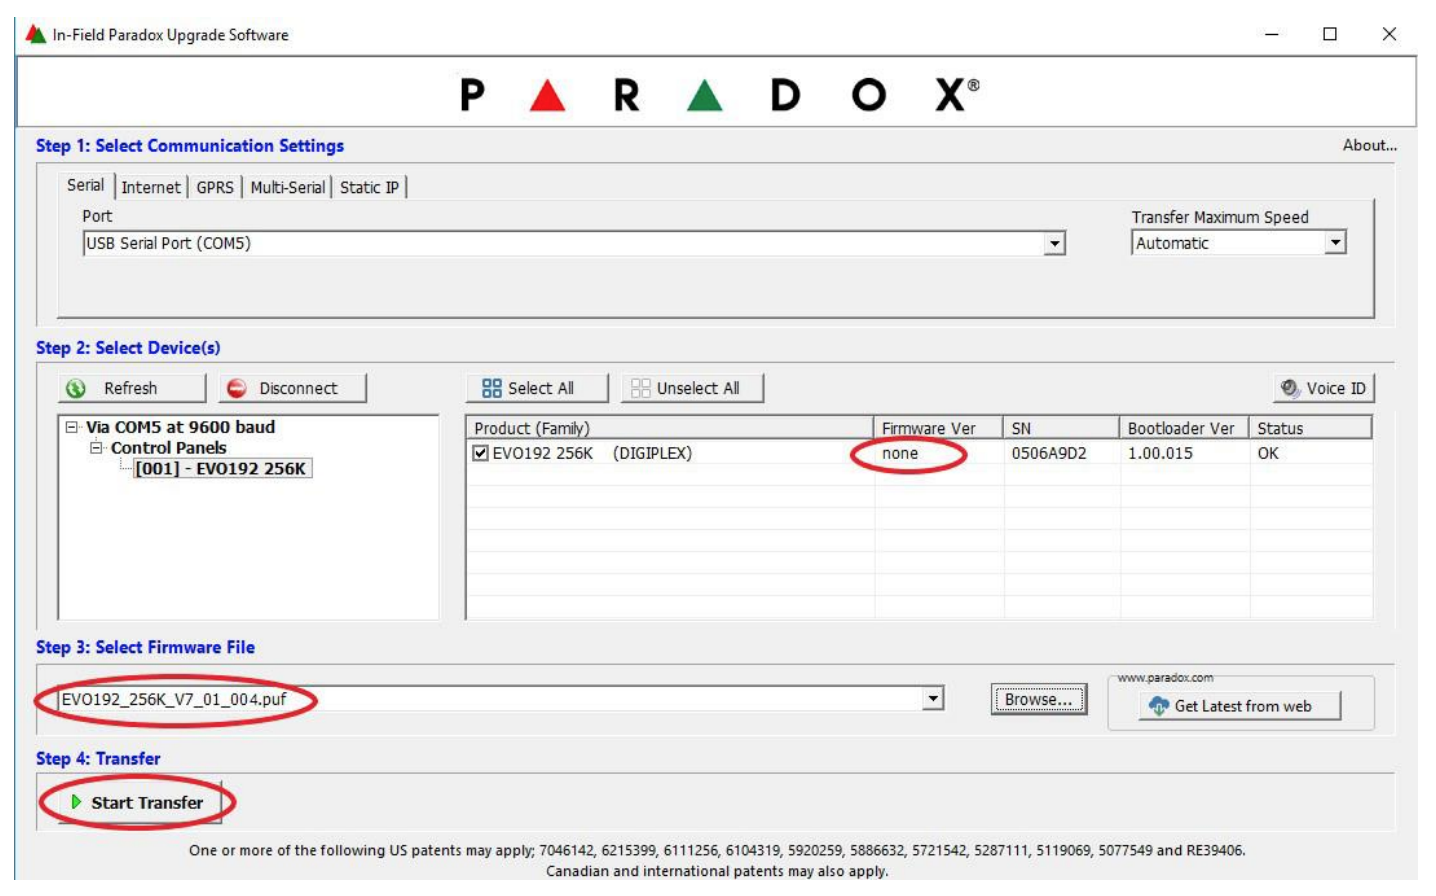The image size is (1436, 896).
Task: Click serial number 0506A9D2 cell
Action: 1049,453
